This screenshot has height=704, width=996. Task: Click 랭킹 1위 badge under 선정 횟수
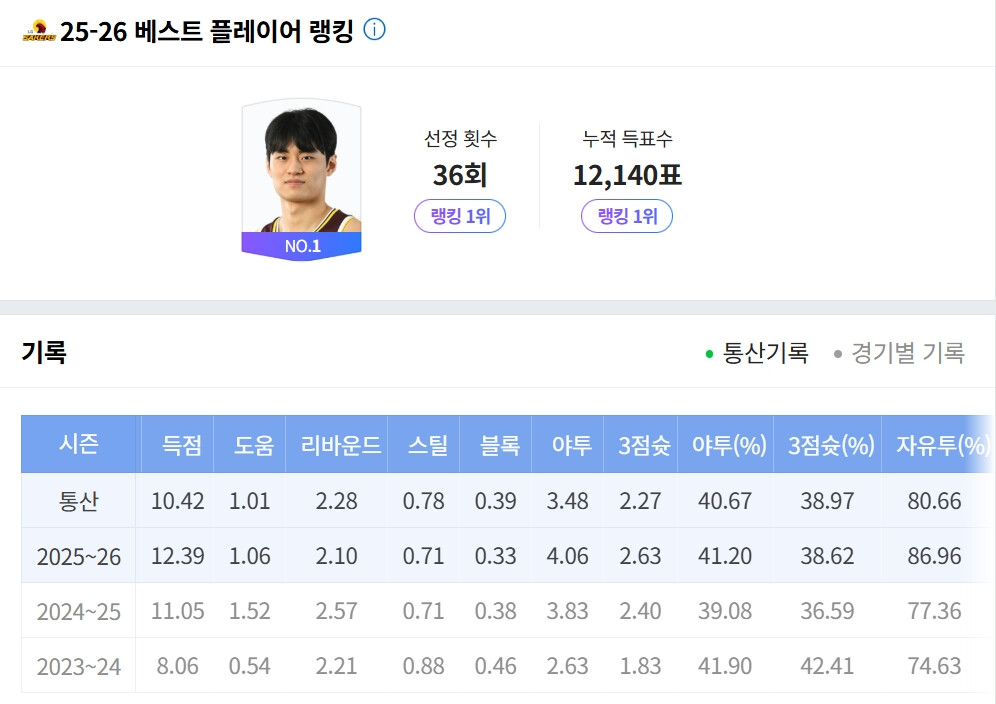[x=460, y=216]
